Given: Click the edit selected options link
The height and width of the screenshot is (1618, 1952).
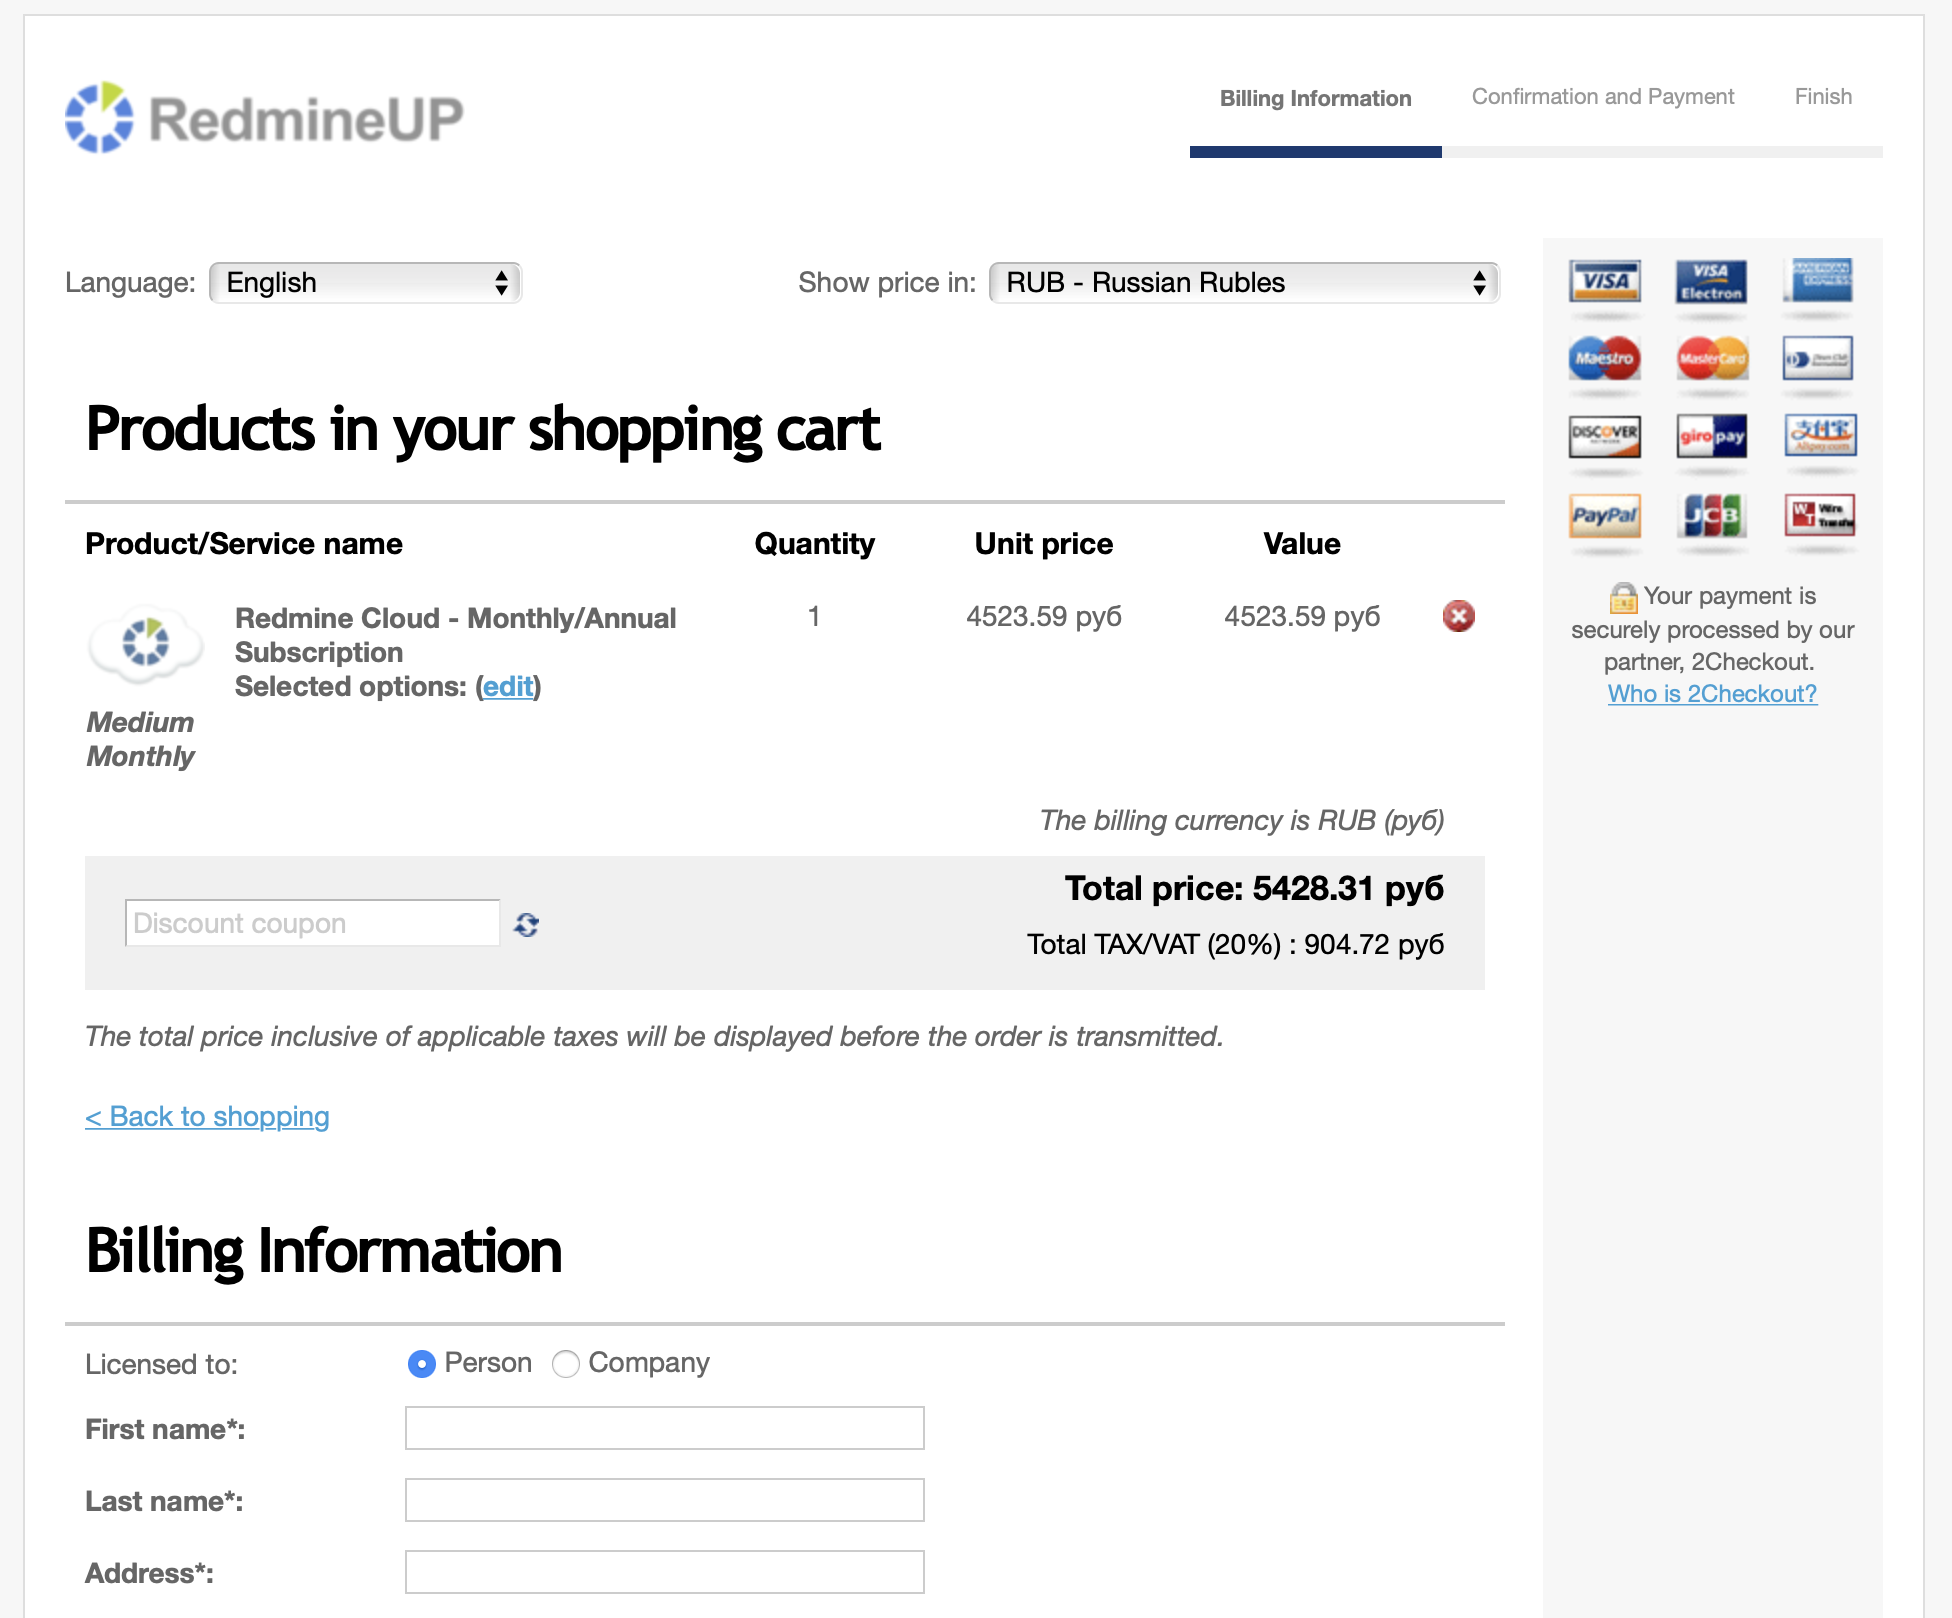Looking at the screenshot, I should 508,687.
